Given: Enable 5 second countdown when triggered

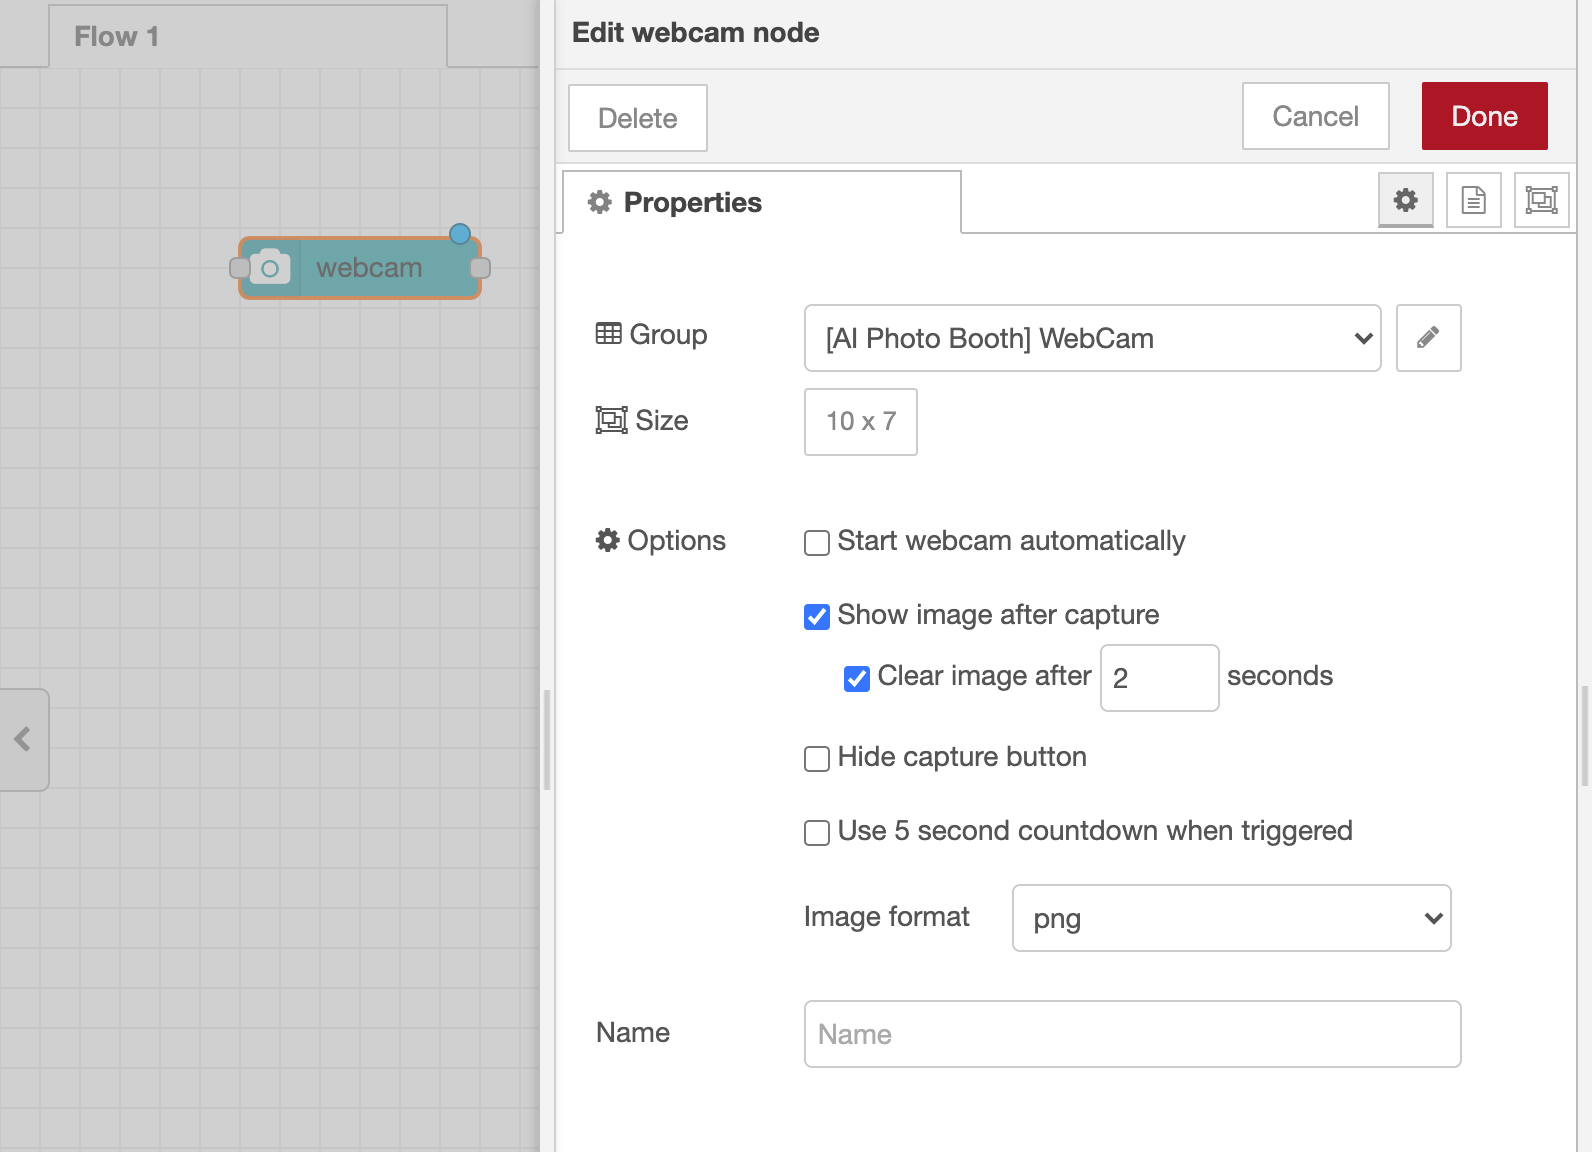Looking at the screenshot, I should tap(817, 832).
